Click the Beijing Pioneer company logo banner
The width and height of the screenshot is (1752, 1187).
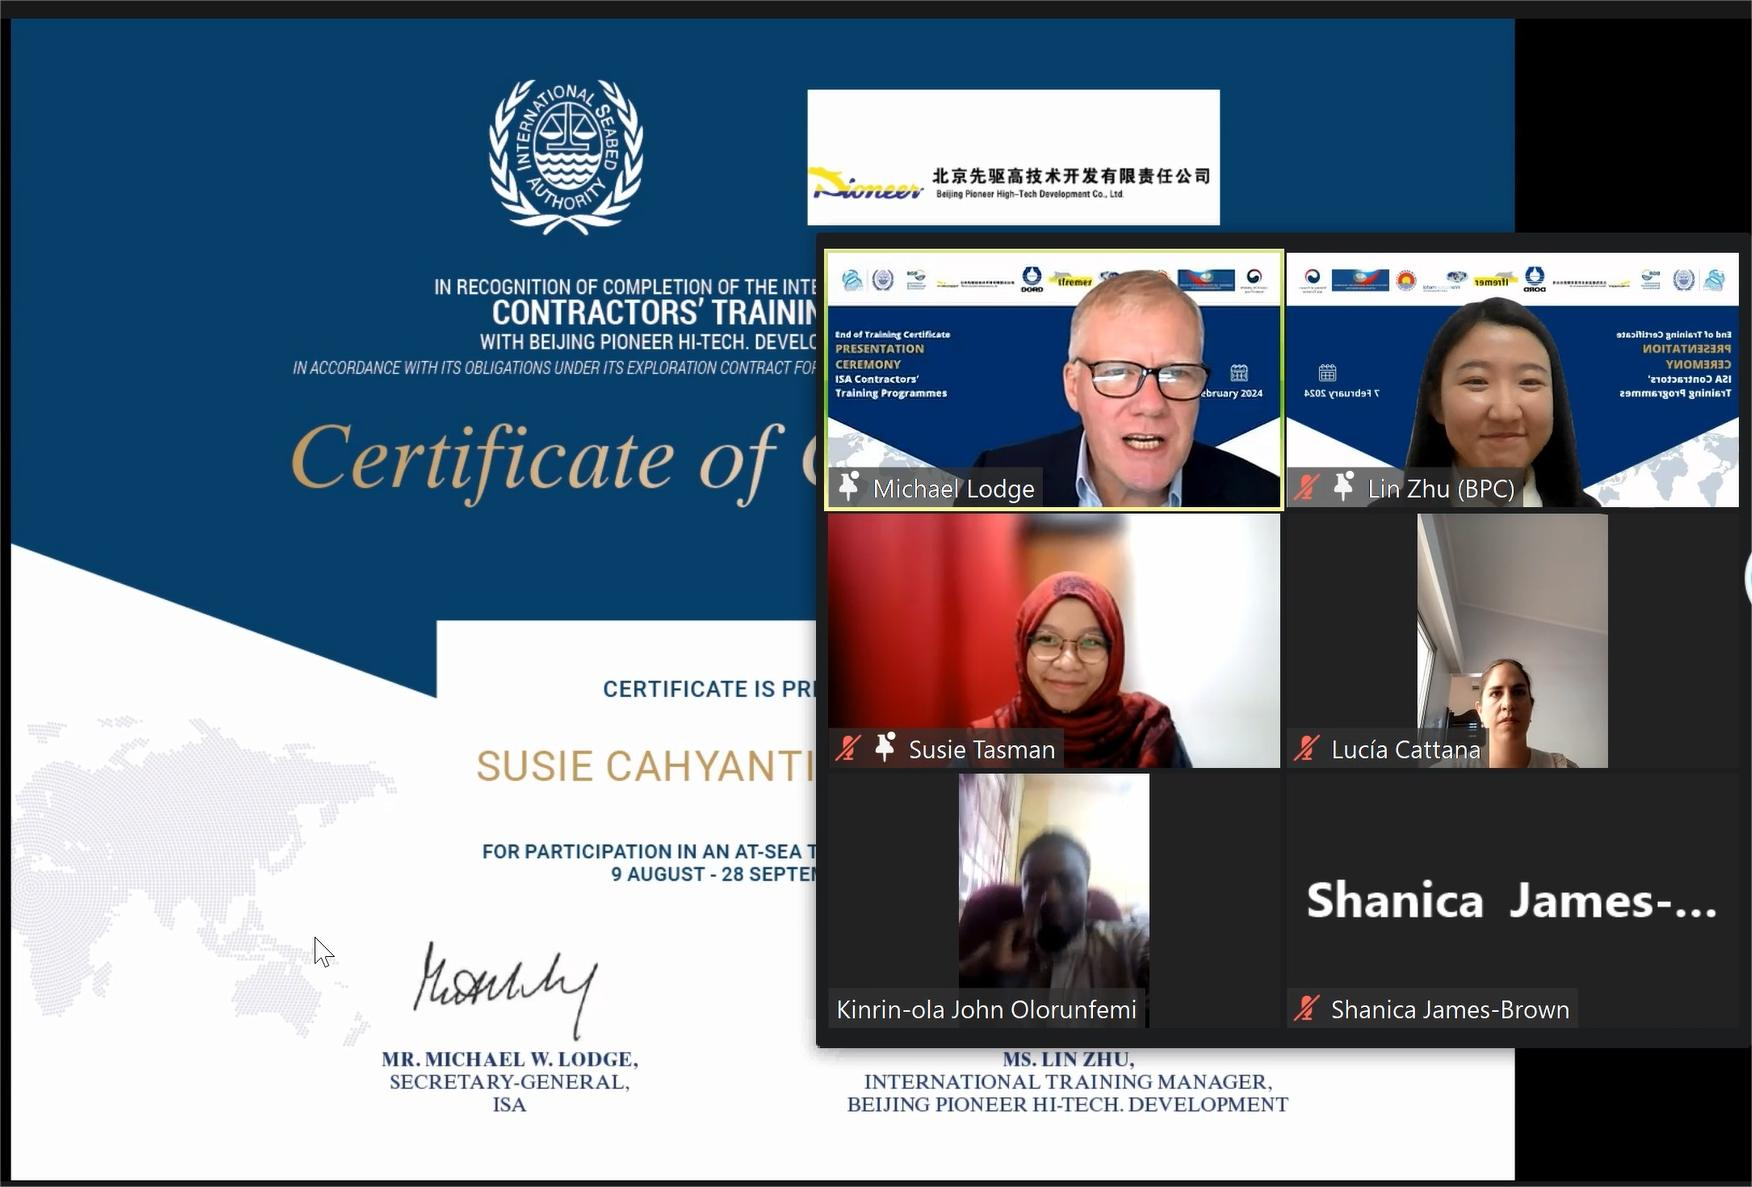(1013, 157)
